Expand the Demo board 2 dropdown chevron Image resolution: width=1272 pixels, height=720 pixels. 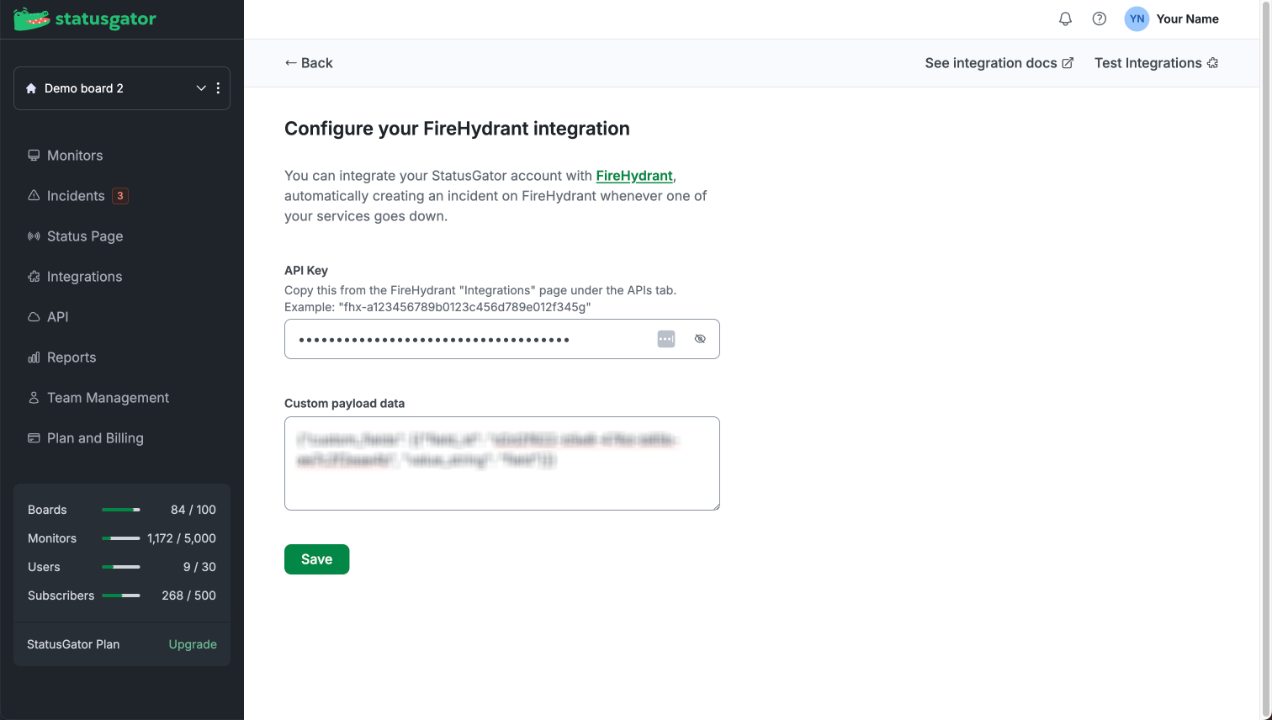tap(201, 88)
